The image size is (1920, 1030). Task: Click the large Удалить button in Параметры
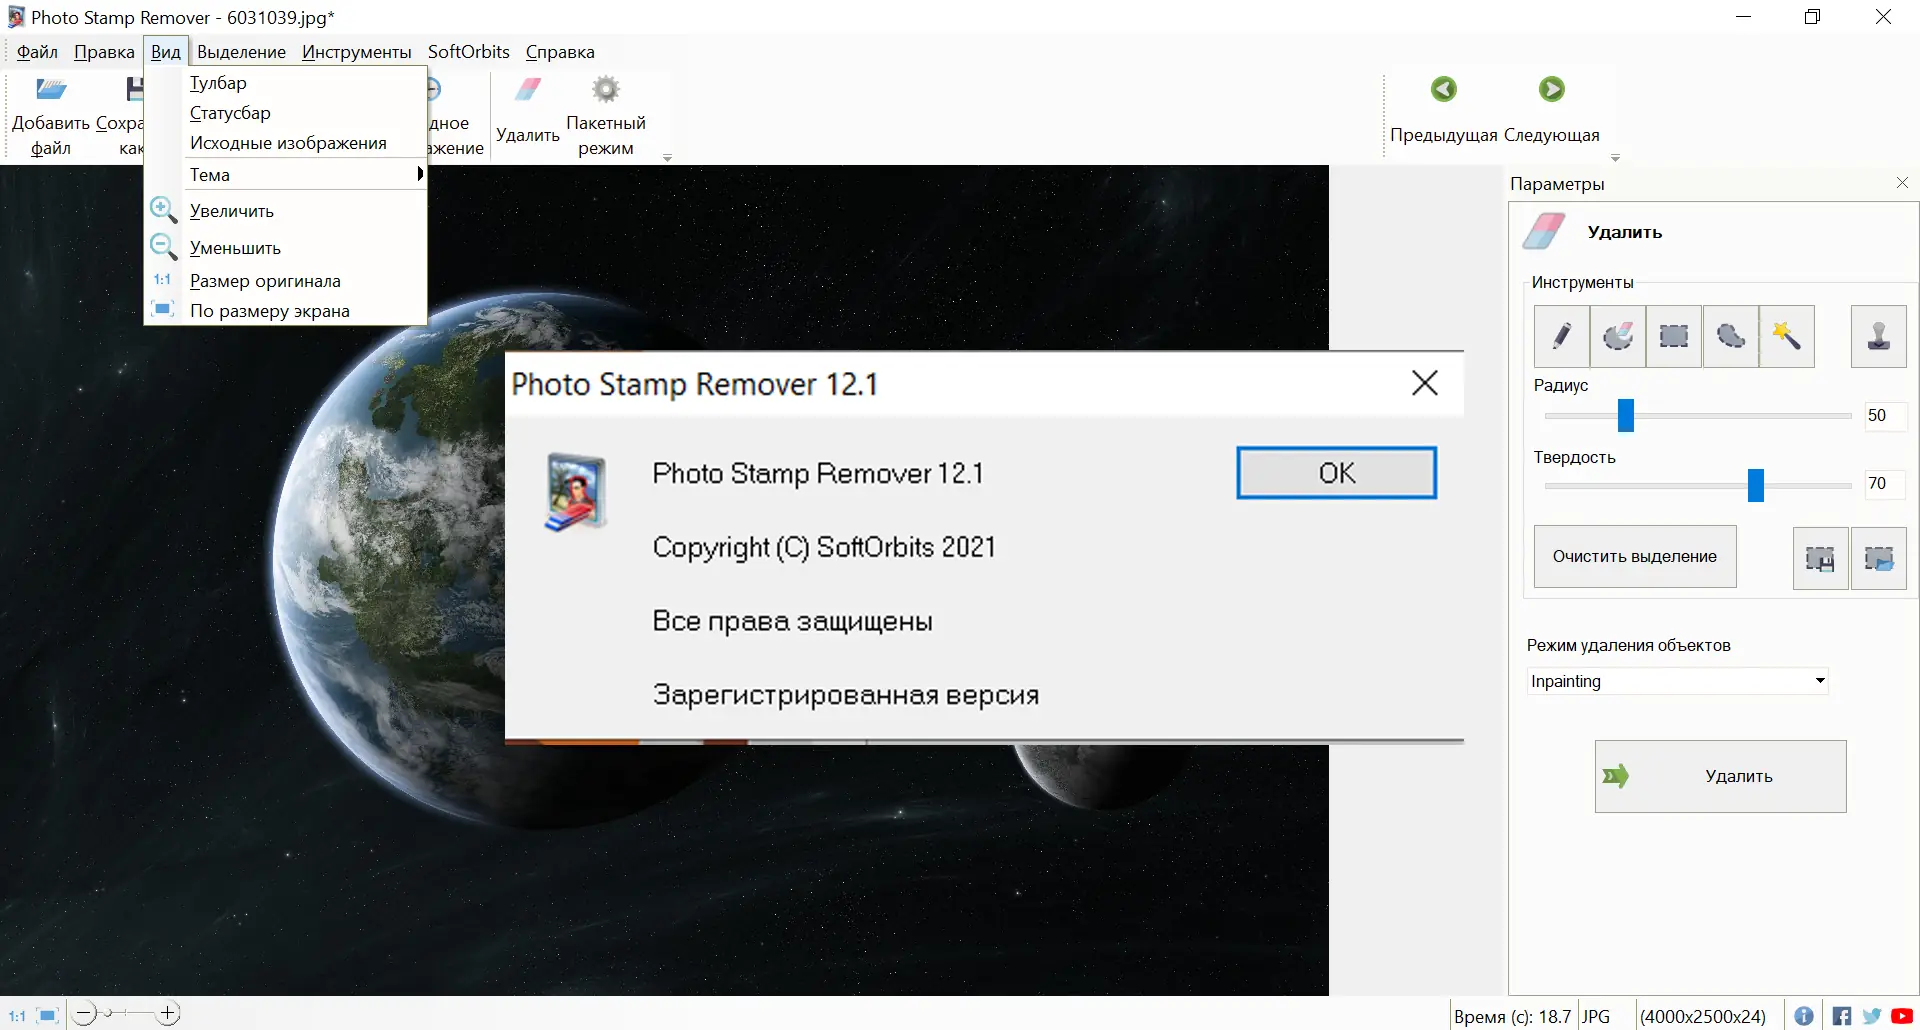coord(1720,776)
